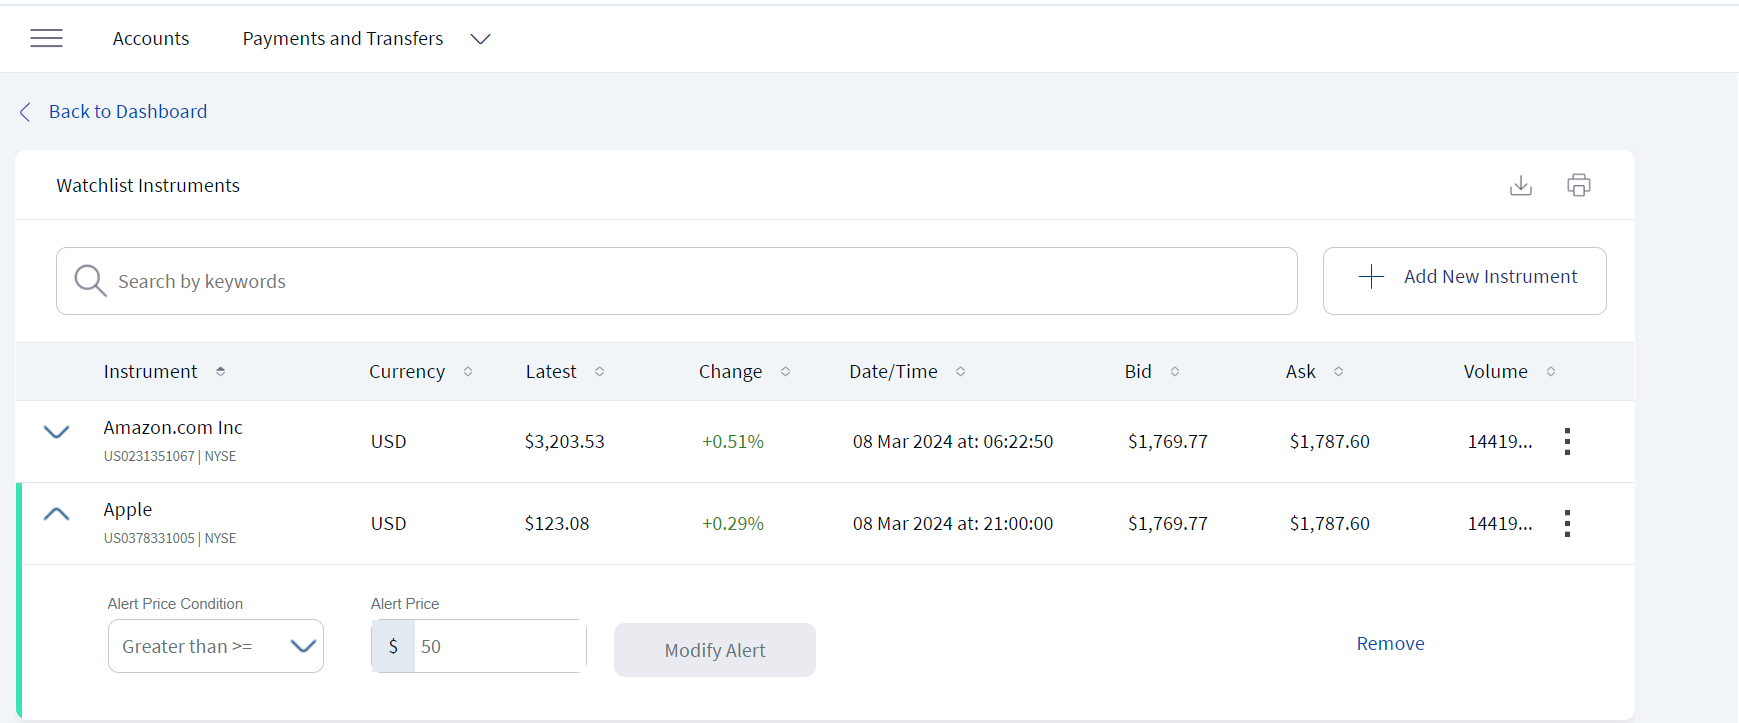Click the Instrument column header
The height and width of the screenshot is (723, 1739).
[x=150, y=371]
